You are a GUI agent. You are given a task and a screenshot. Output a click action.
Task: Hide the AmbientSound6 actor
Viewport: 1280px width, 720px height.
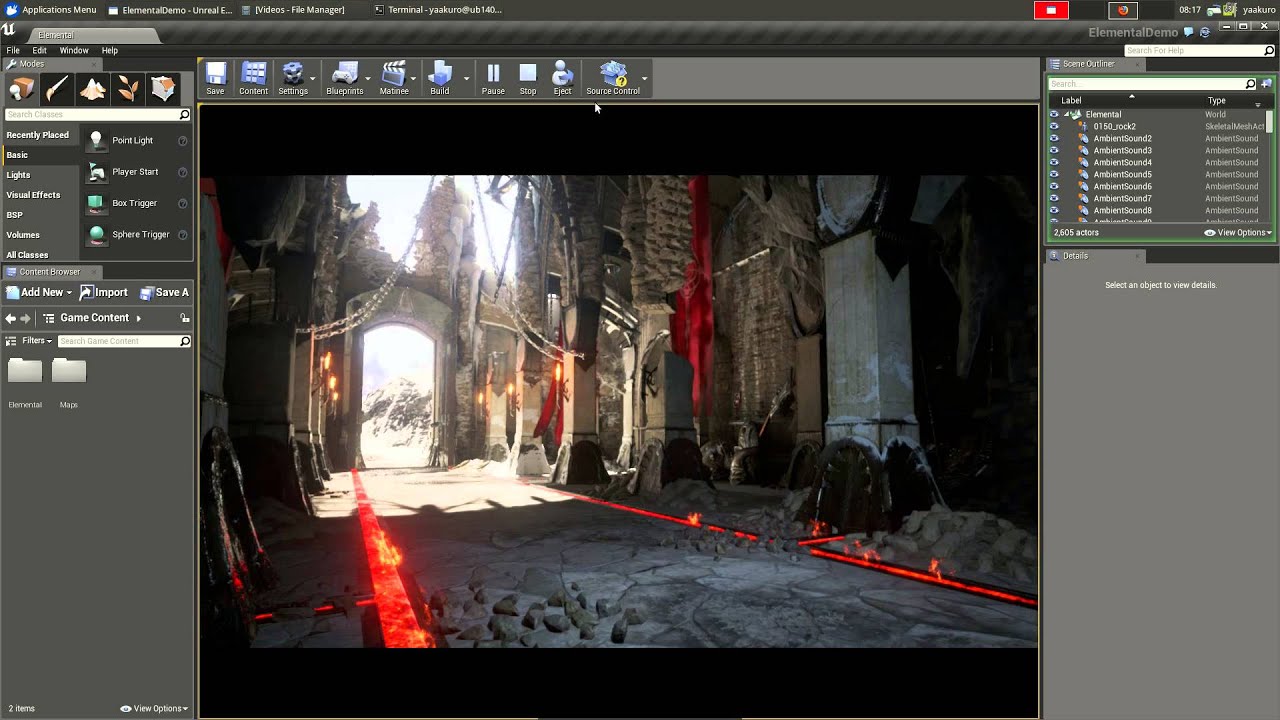pos(1053,186)
